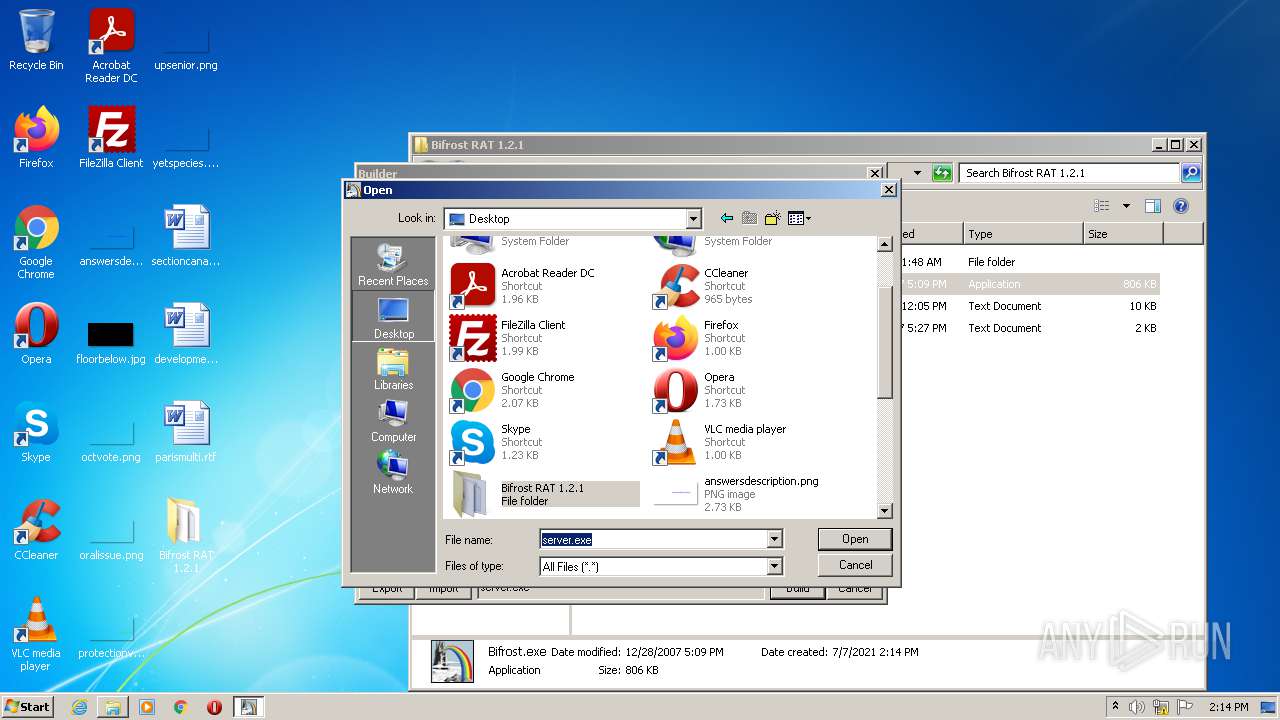Viewport: 1280px width, 720px height.
Task: Open Bifrost RAT 1.2.1 folder on desktop
Action: click(186, 535)
